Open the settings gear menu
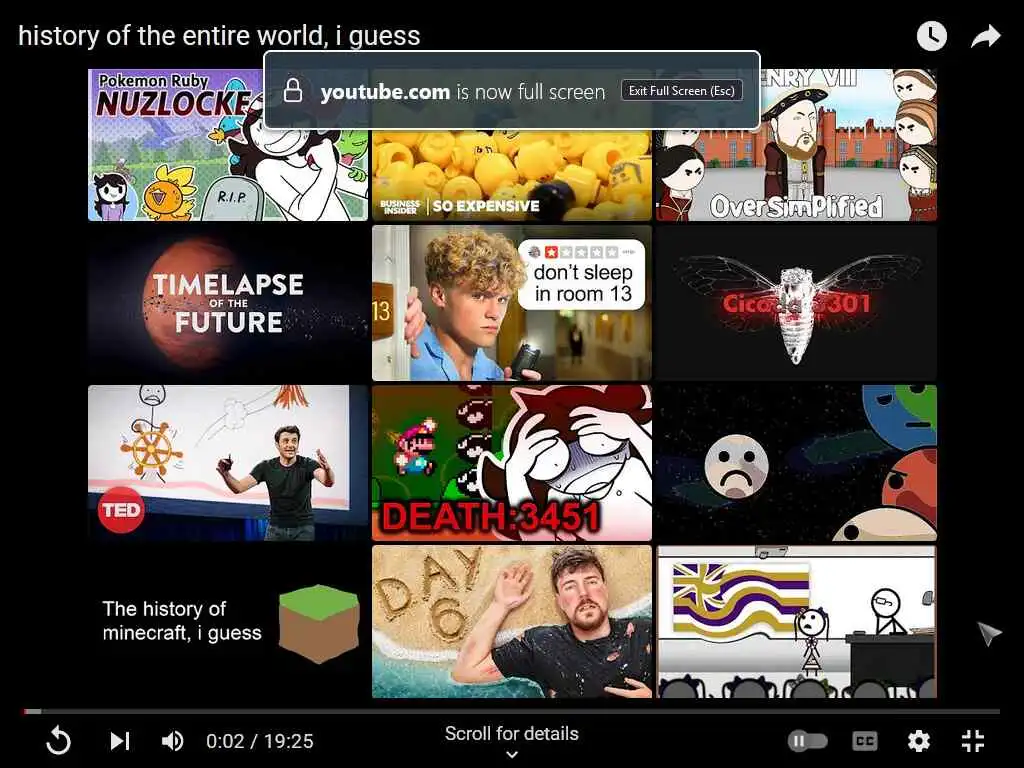 tap(918, 741)
